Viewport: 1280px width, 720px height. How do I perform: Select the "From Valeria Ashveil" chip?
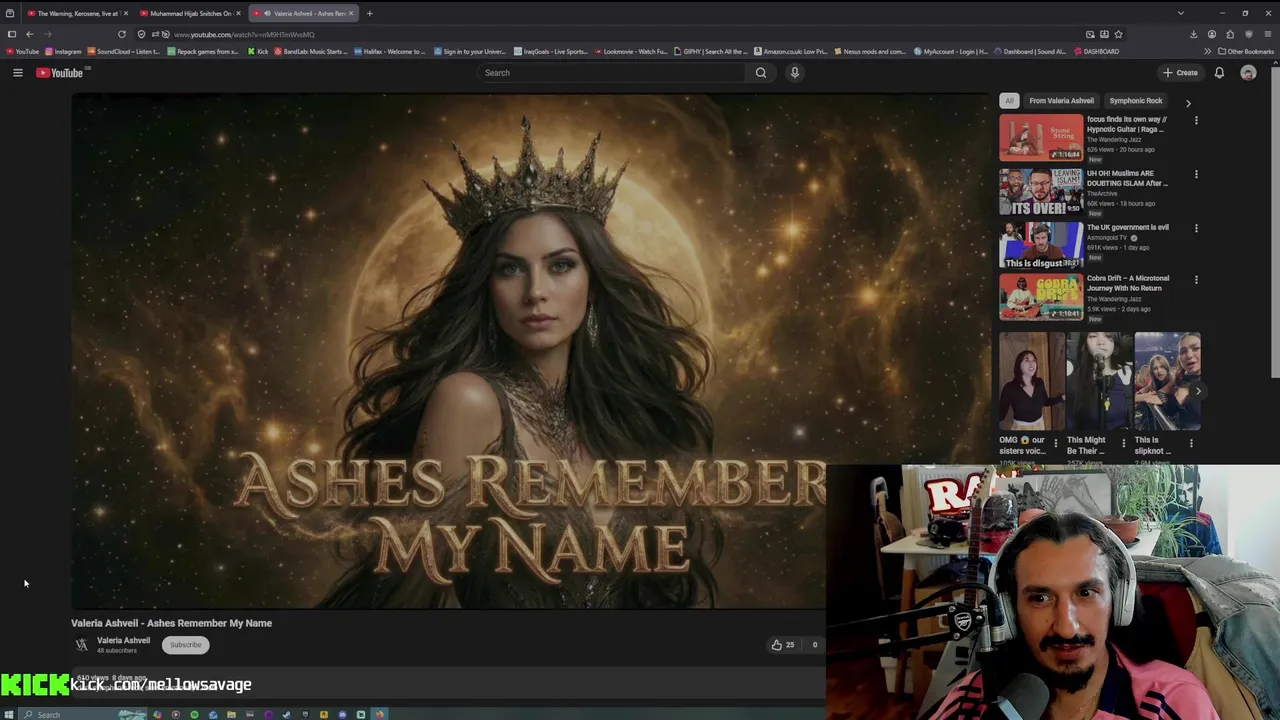1061,100
